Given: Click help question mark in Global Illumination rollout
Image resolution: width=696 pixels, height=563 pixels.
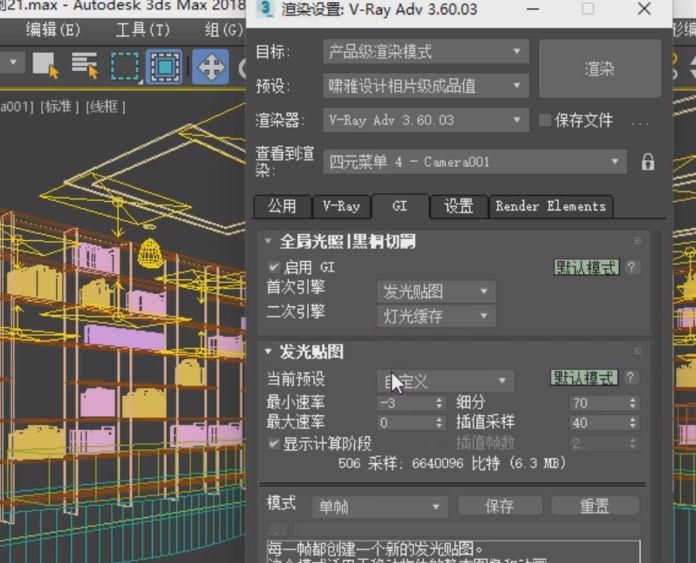Looking at the screenshot, I should tap(631, 267).
